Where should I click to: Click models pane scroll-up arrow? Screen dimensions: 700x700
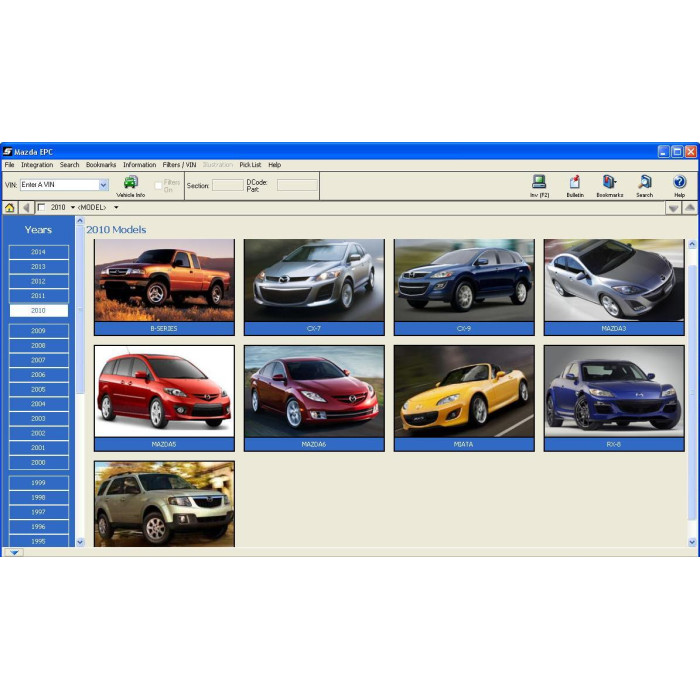(692, 244)
